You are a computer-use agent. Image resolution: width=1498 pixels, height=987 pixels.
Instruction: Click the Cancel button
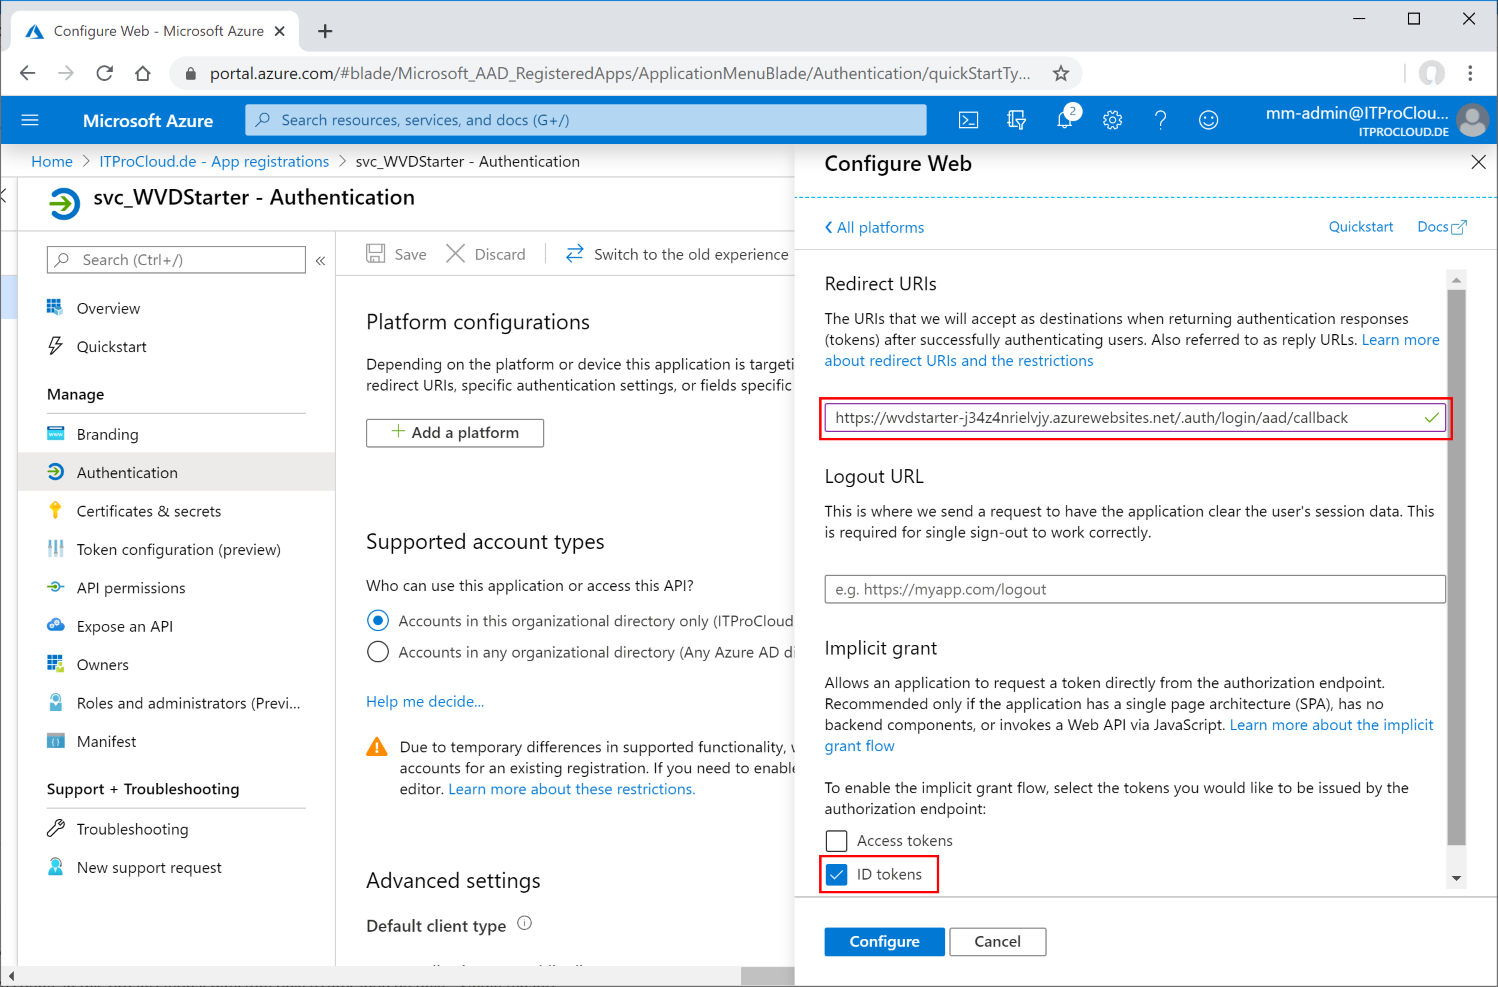click(x=997, y=942)
